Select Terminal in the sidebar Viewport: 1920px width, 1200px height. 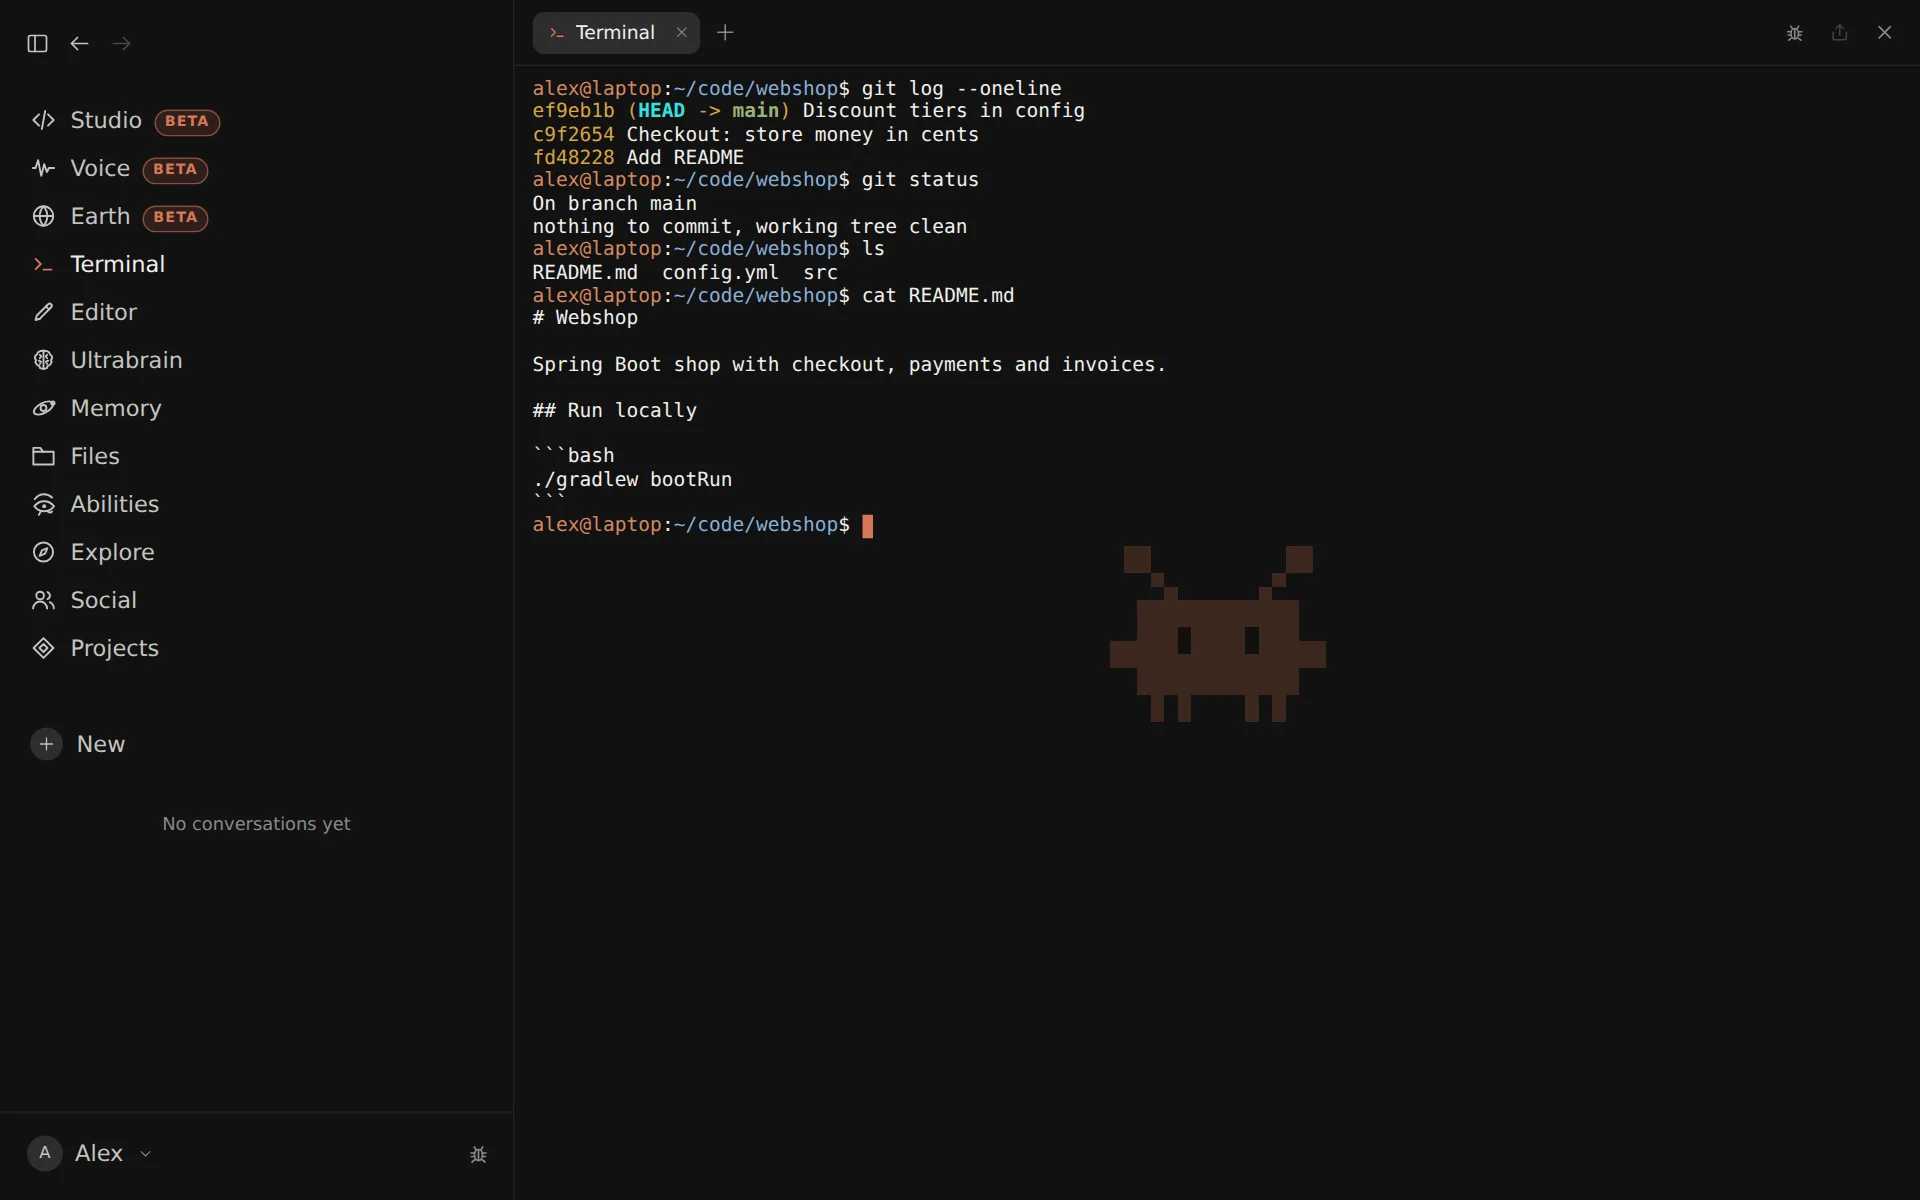point(98,265)
